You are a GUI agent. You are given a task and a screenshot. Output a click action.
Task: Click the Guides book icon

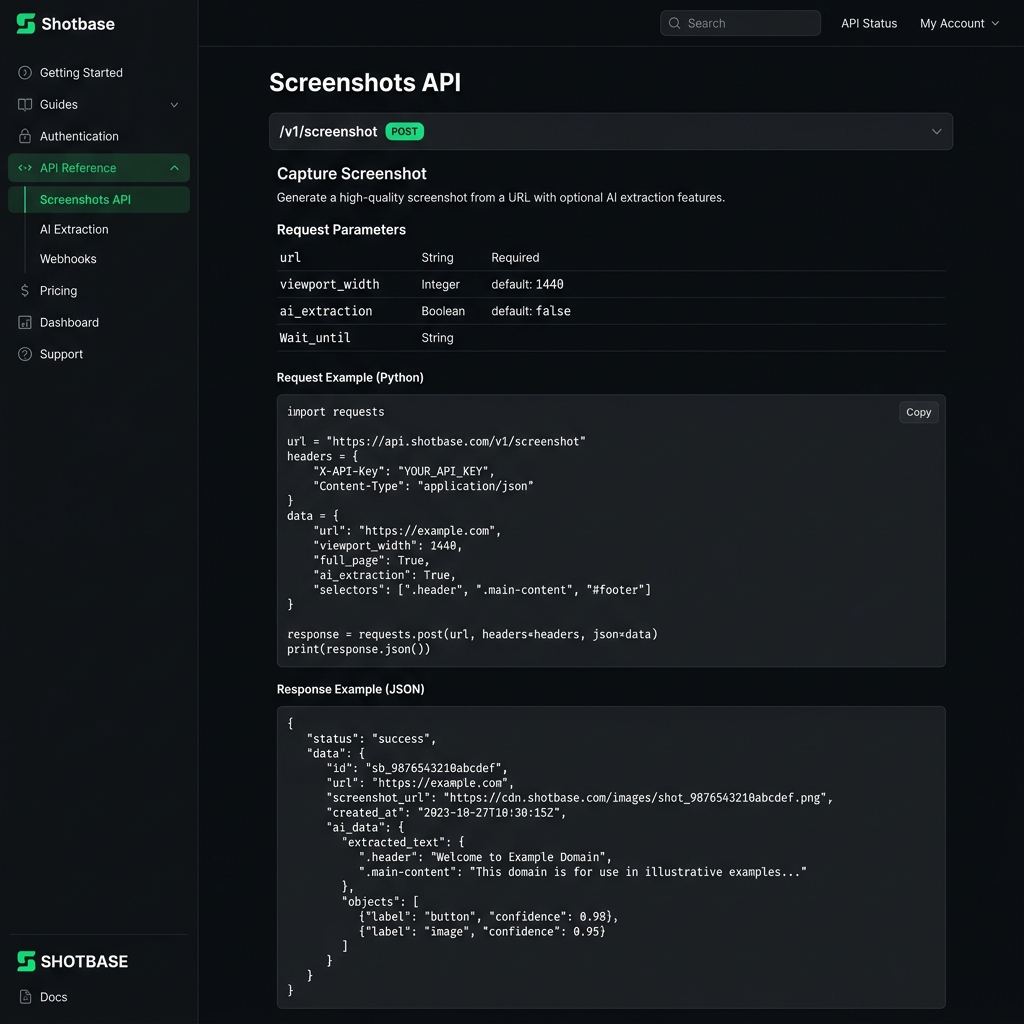tap(25, 104)
